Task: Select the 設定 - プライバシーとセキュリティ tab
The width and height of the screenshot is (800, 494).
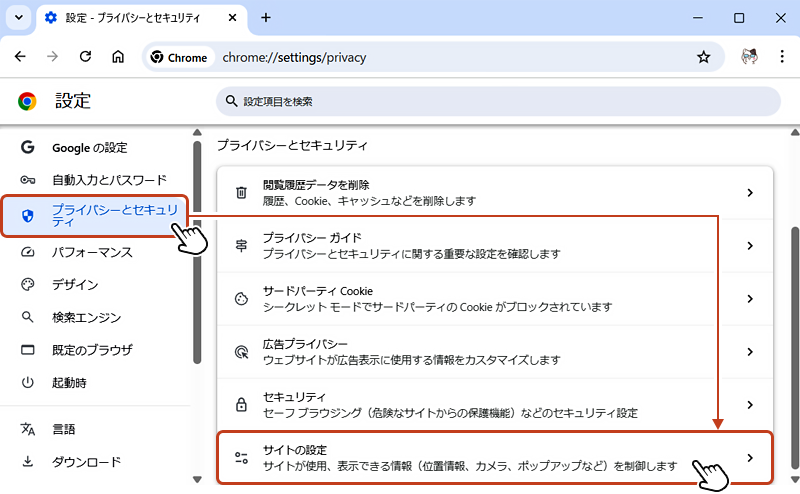Action: click(x=142, y=18)
